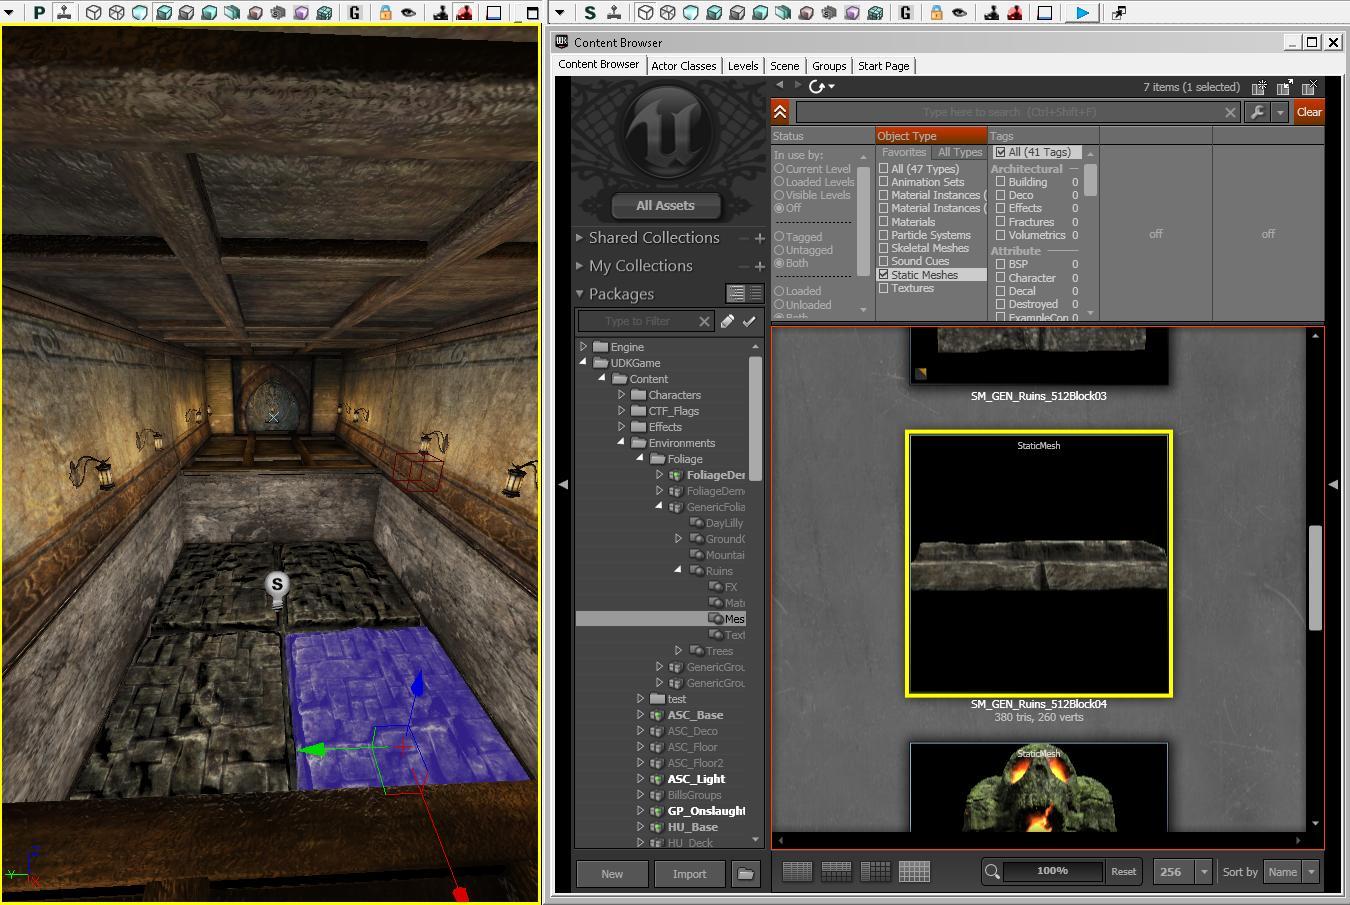Reset the thumbnail zoom
The width and height of the screenshot is (1350, 905).
[1123, 871]
